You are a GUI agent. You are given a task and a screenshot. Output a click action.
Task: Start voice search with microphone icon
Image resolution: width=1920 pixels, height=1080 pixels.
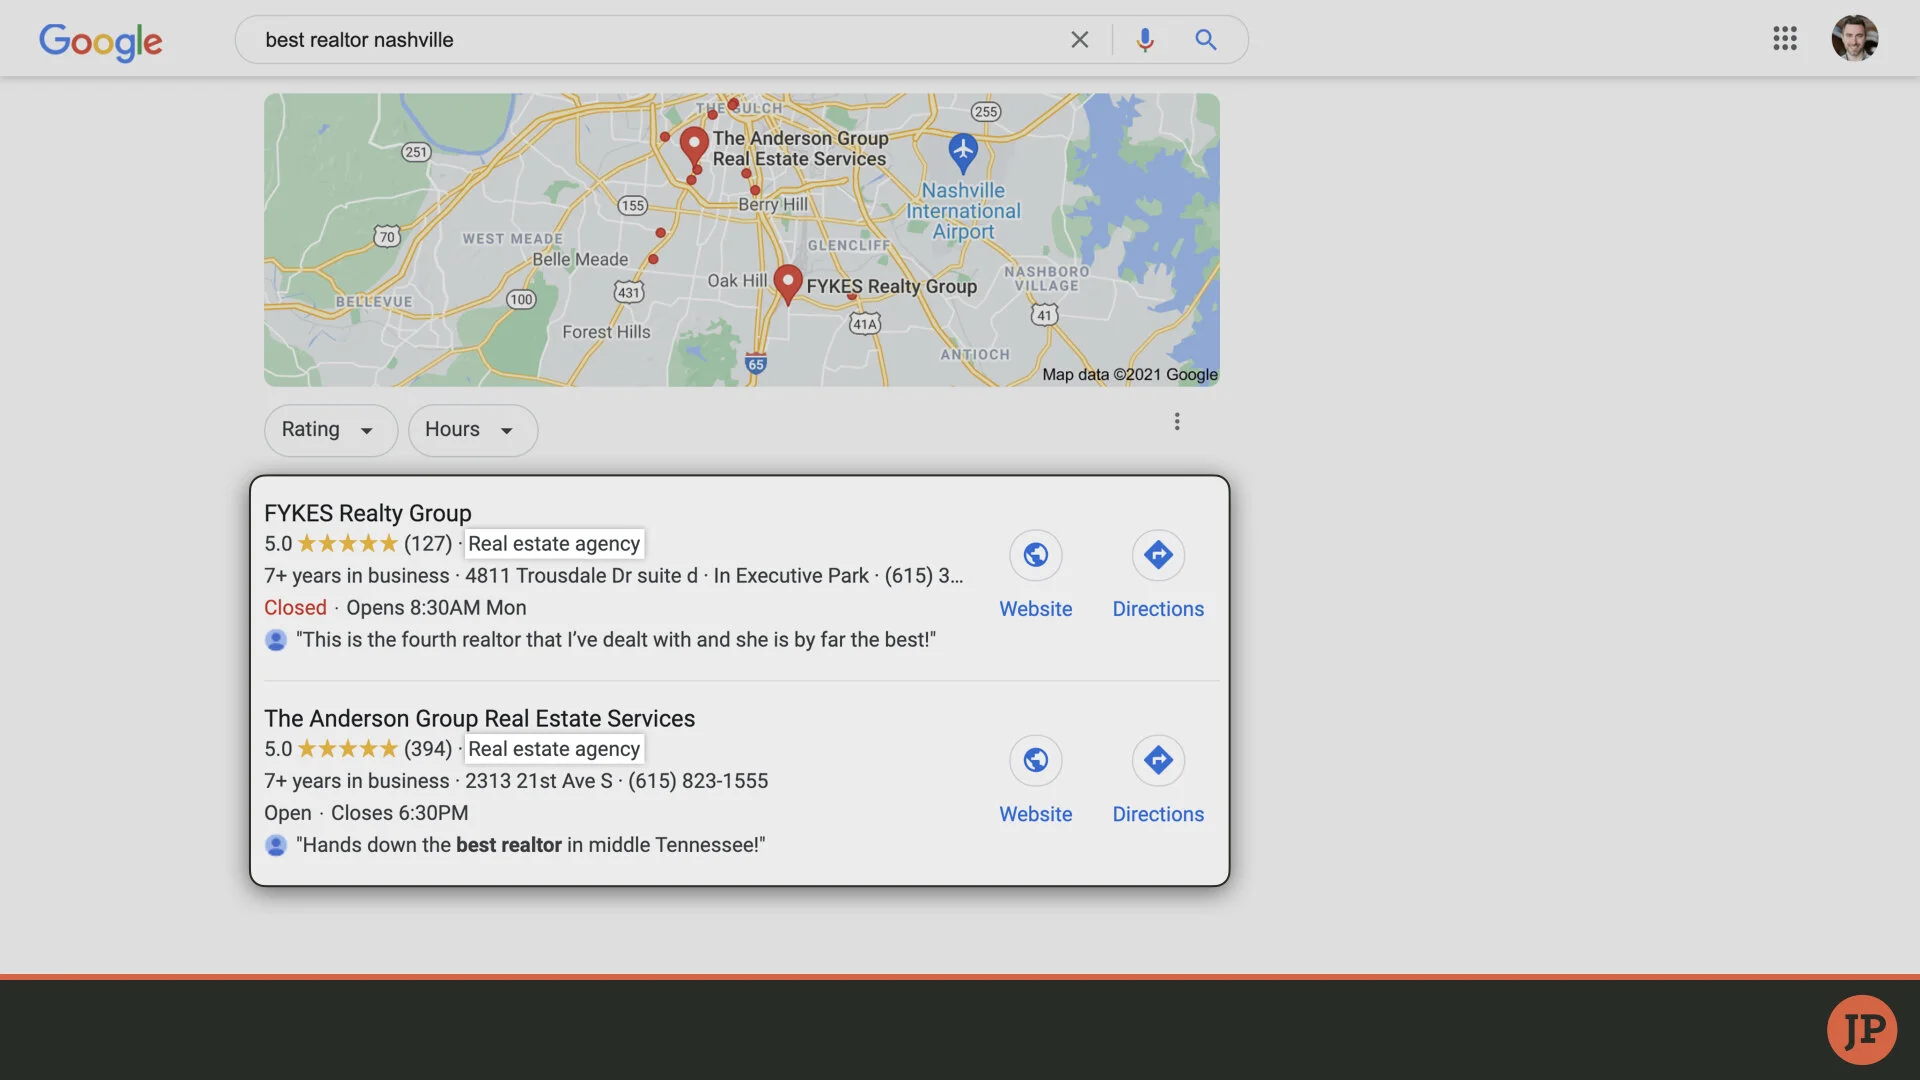1145,40
